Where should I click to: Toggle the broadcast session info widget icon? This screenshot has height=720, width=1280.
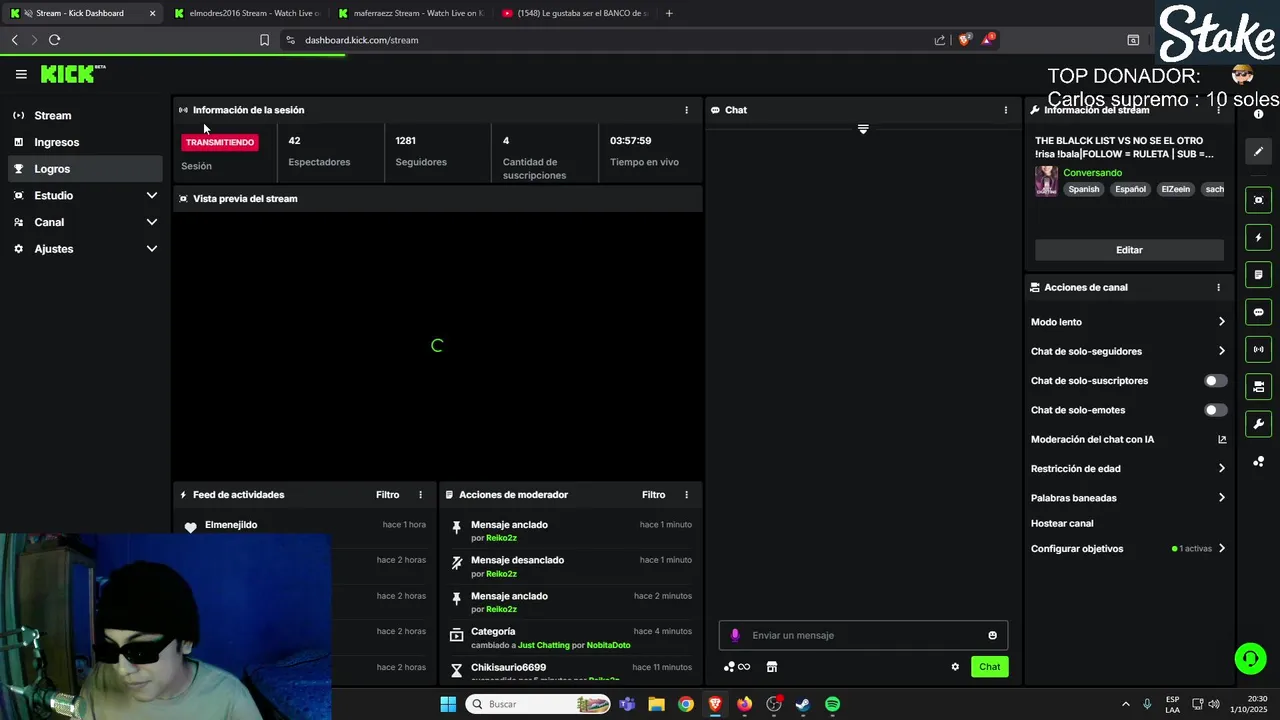[x=1258, y=349]
